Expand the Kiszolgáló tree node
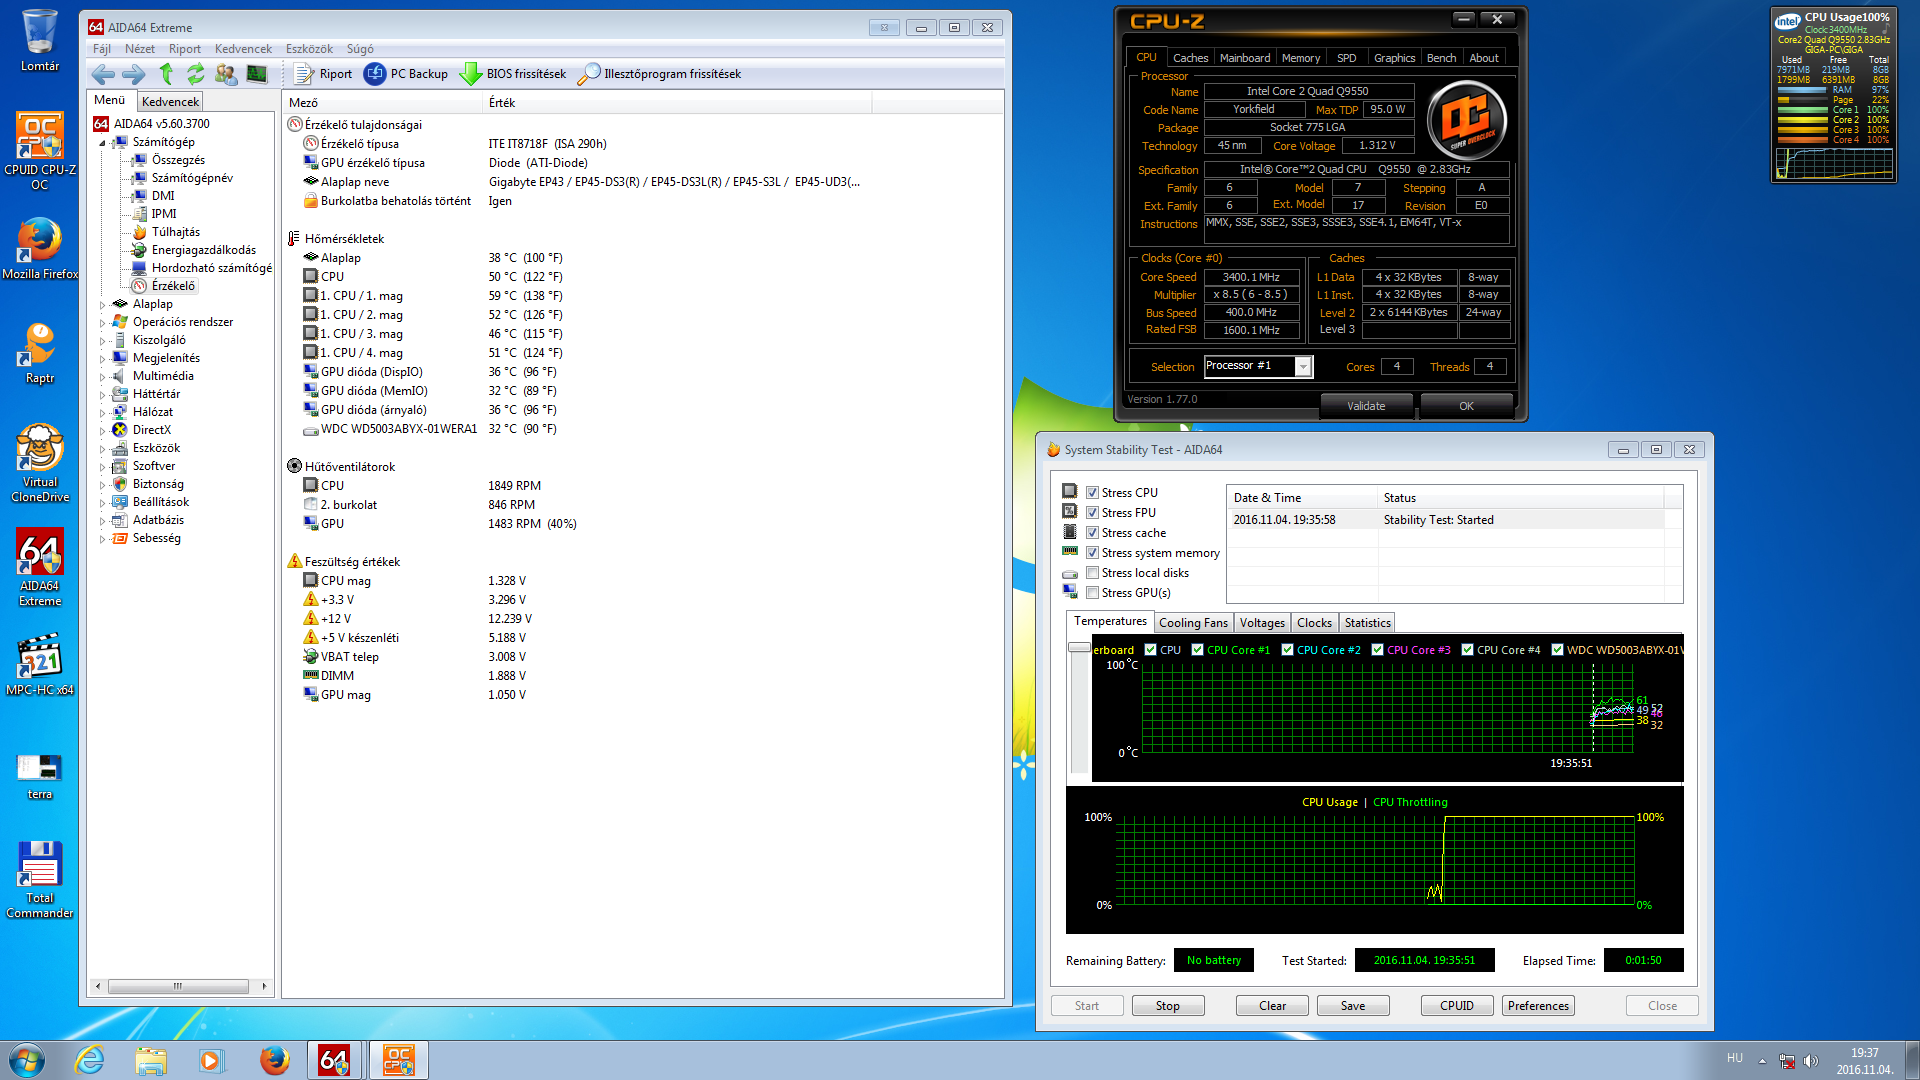This screenshot has width=1920, height=1080. [102, 340]
